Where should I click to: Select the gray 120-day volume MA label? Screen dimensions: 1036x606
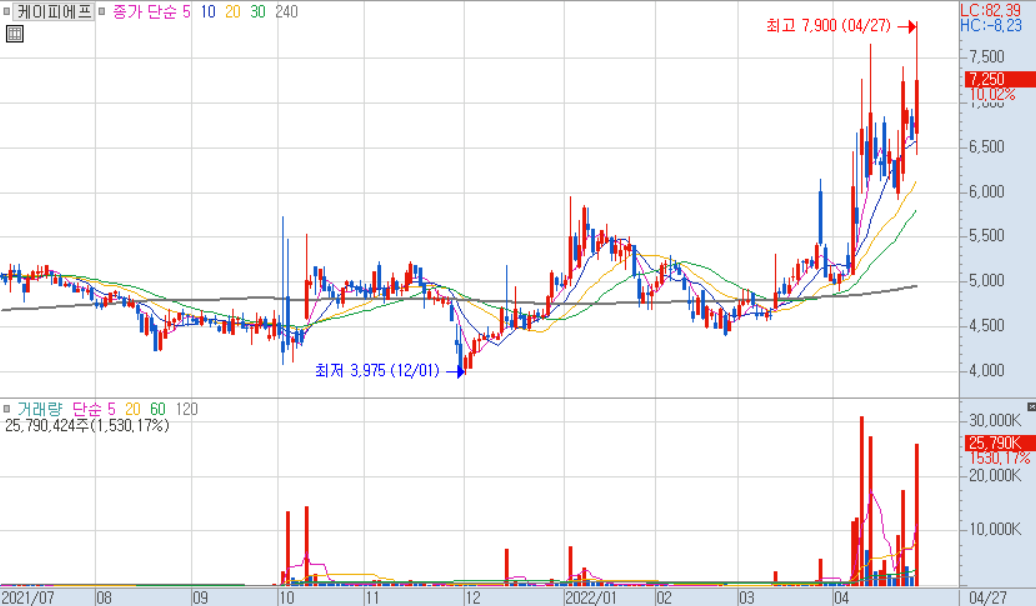(186, 409)
